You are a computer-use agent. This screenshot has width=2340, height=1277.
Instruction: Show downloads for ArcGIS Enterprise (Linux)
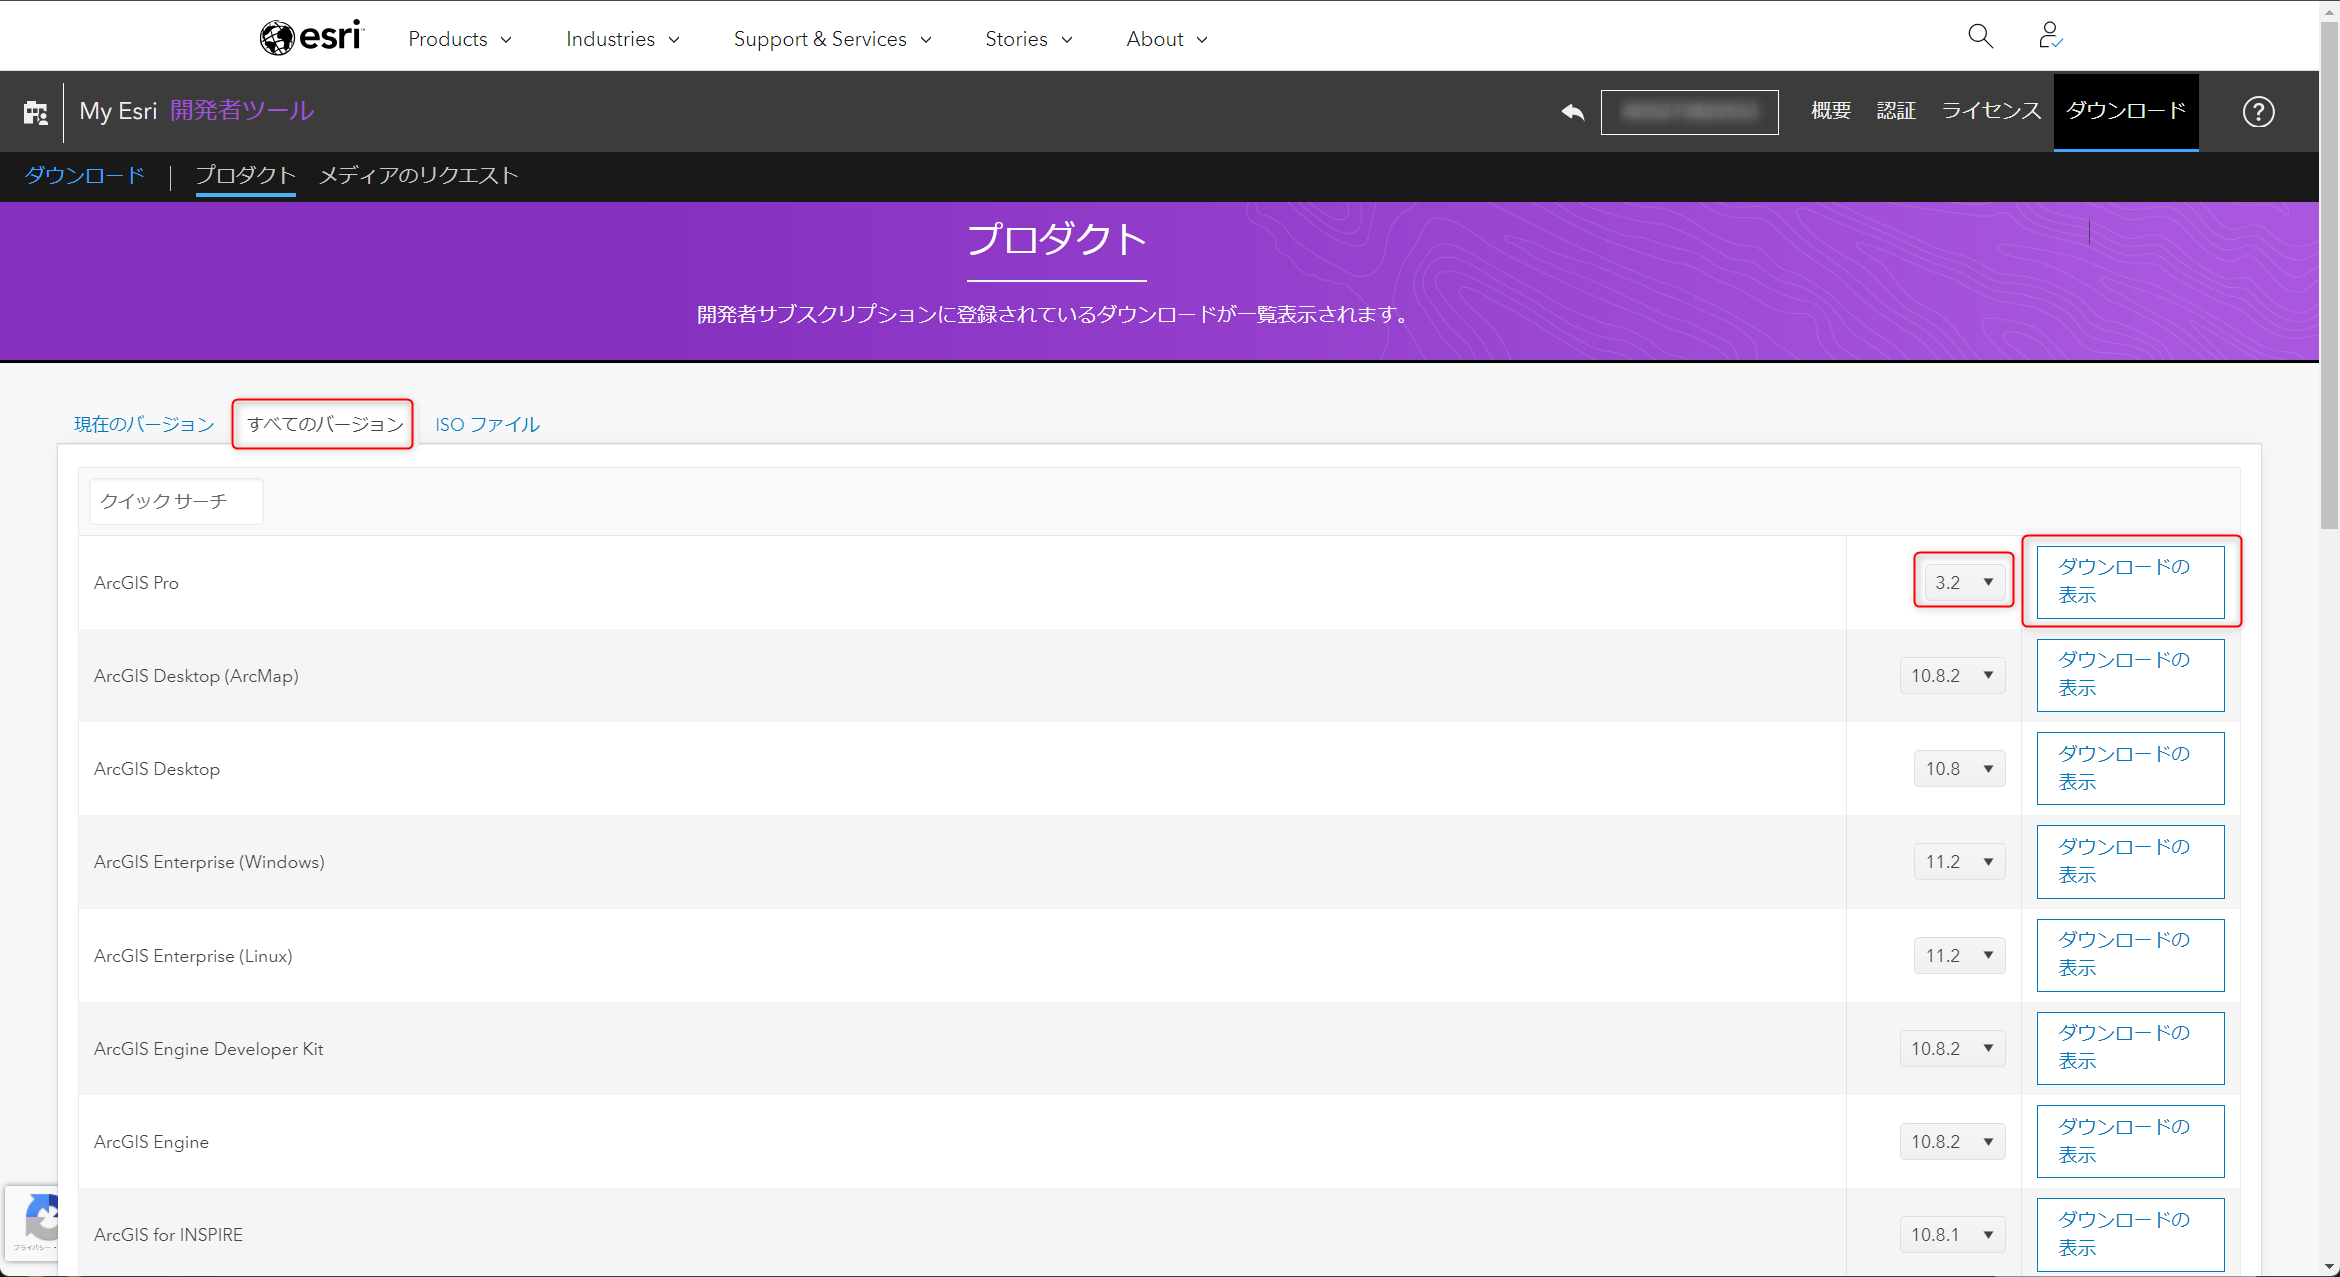click(x=2130, y=956)
